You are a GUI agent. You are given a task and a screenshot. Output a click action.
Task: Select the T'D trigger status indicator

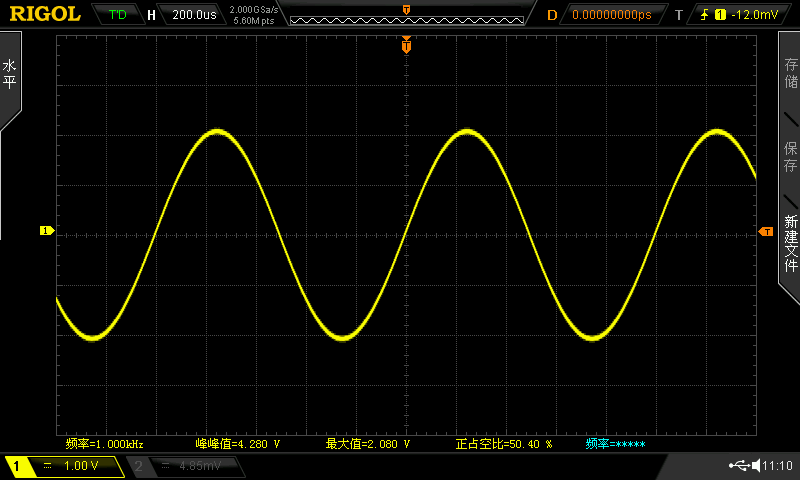point(117,14)
